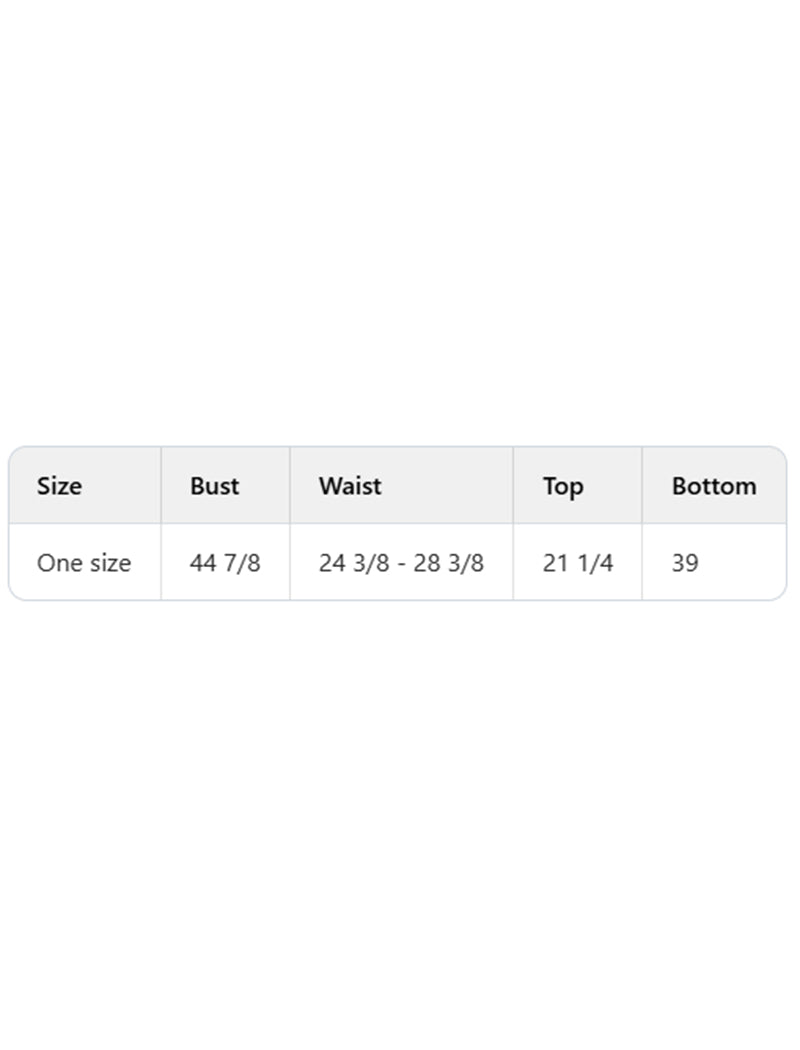Click the 24 3/8 waist minimum
800x1050 pixels.
click(354, 563)
